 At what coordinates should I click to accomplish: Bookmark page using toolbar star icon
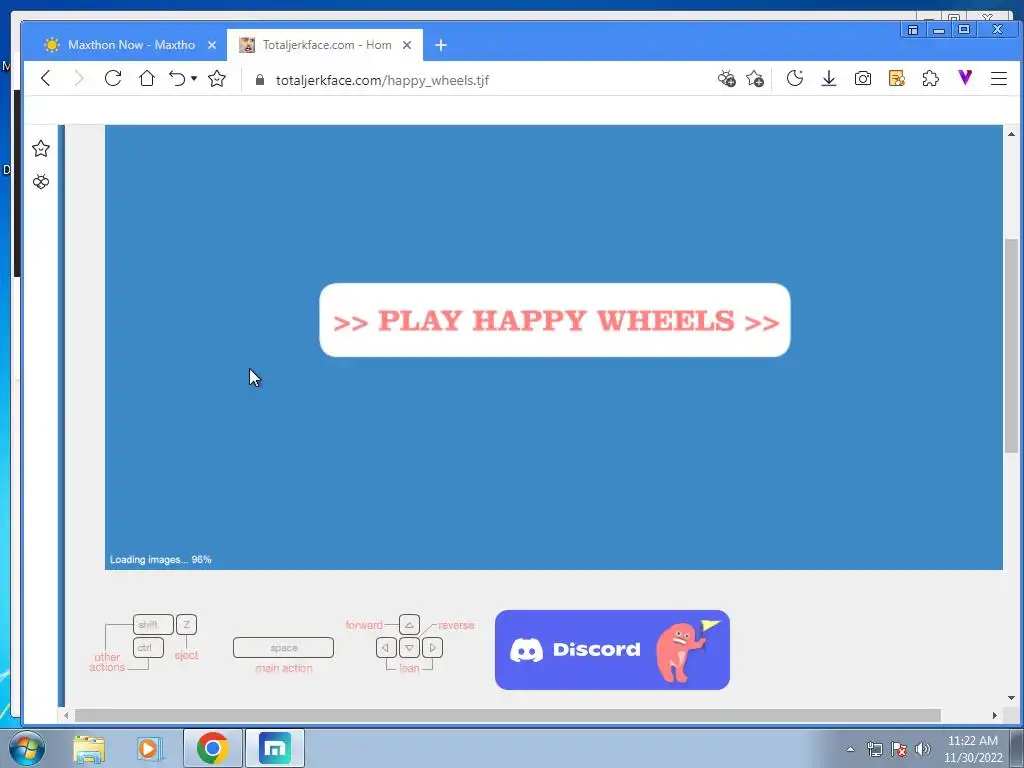click(x=217, y=79)
